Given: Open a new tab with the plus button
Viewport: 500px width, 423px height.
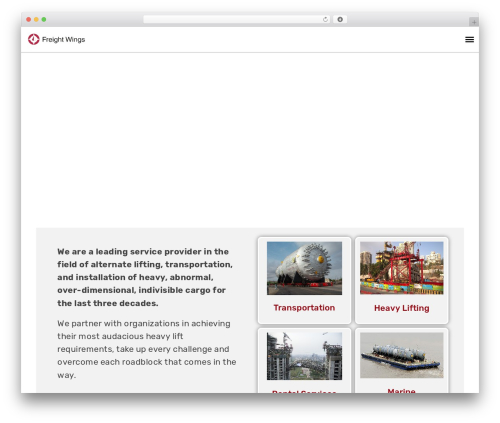Looking at the screenshot, I should [474, 22].
